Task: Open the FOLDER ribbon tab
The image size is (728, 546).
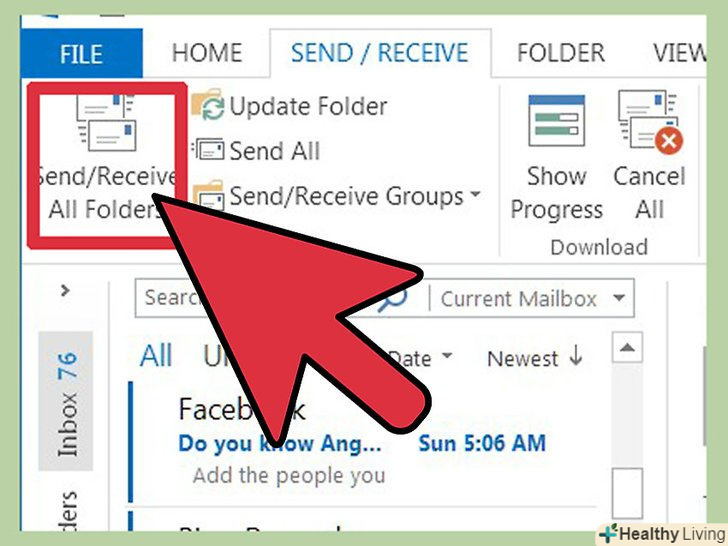Action: (561, 53)
